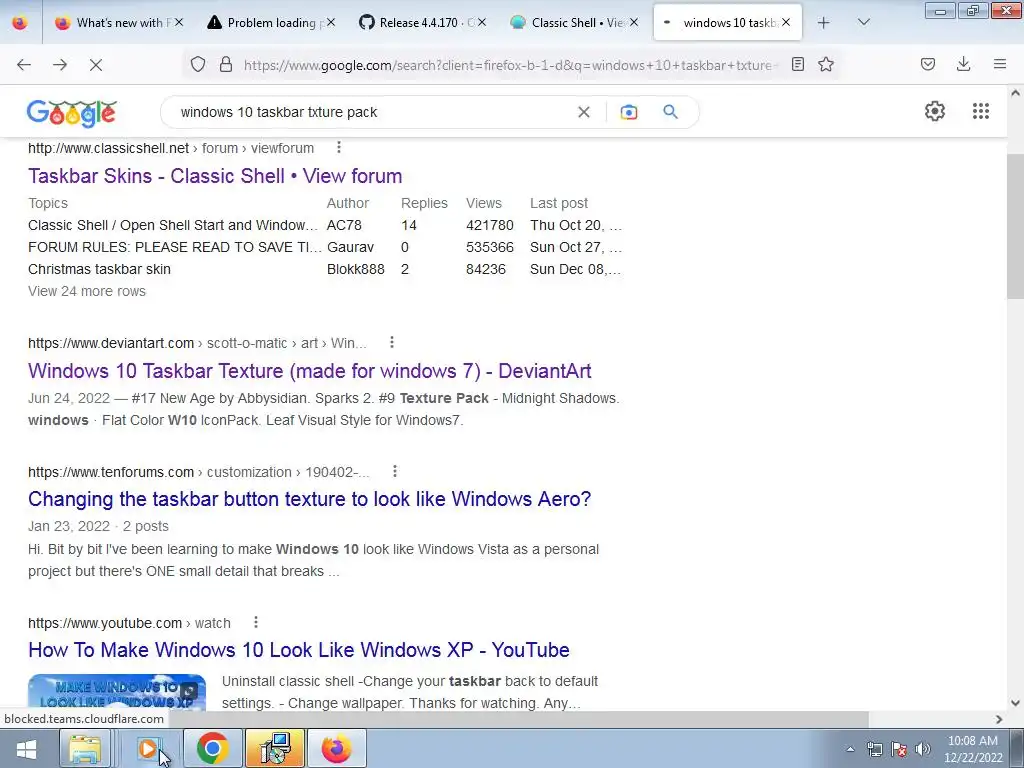
Task: Open Classic Shell / Open Shell Start topic
Action: (x=173, y=225)
